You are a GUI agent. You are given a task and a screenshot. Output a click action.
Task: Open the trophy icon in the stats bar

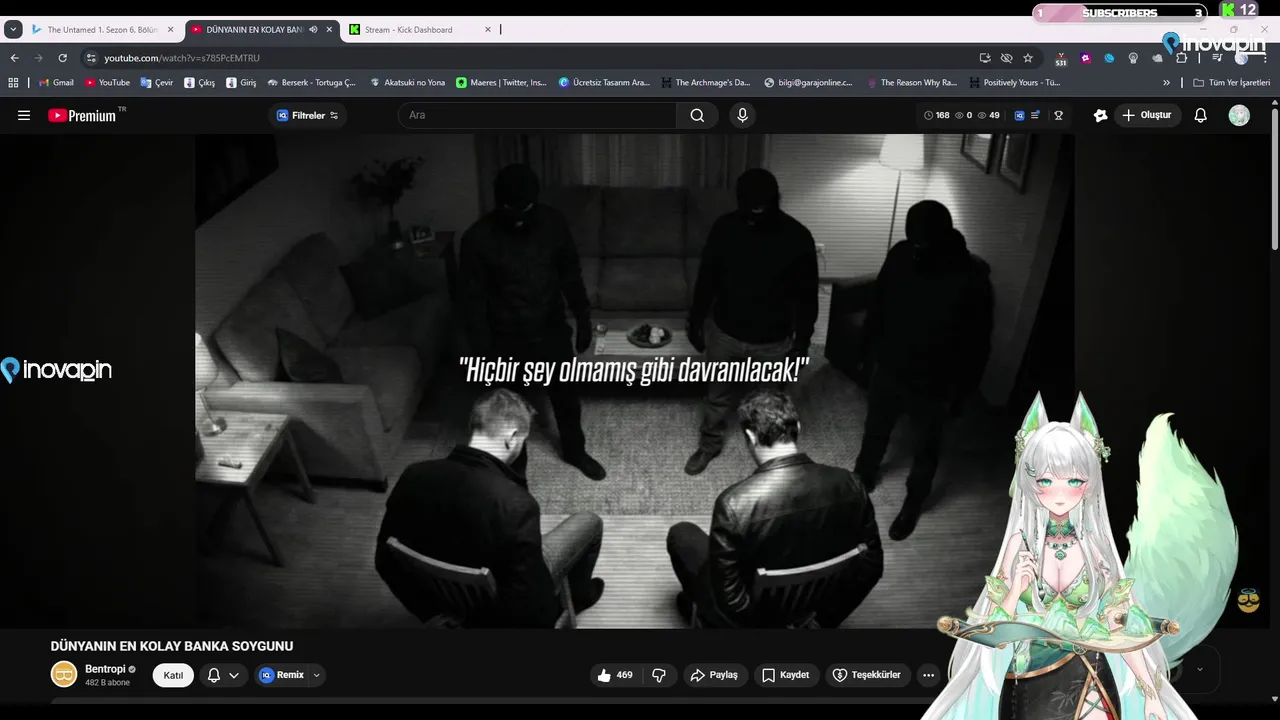(1058, 115)
